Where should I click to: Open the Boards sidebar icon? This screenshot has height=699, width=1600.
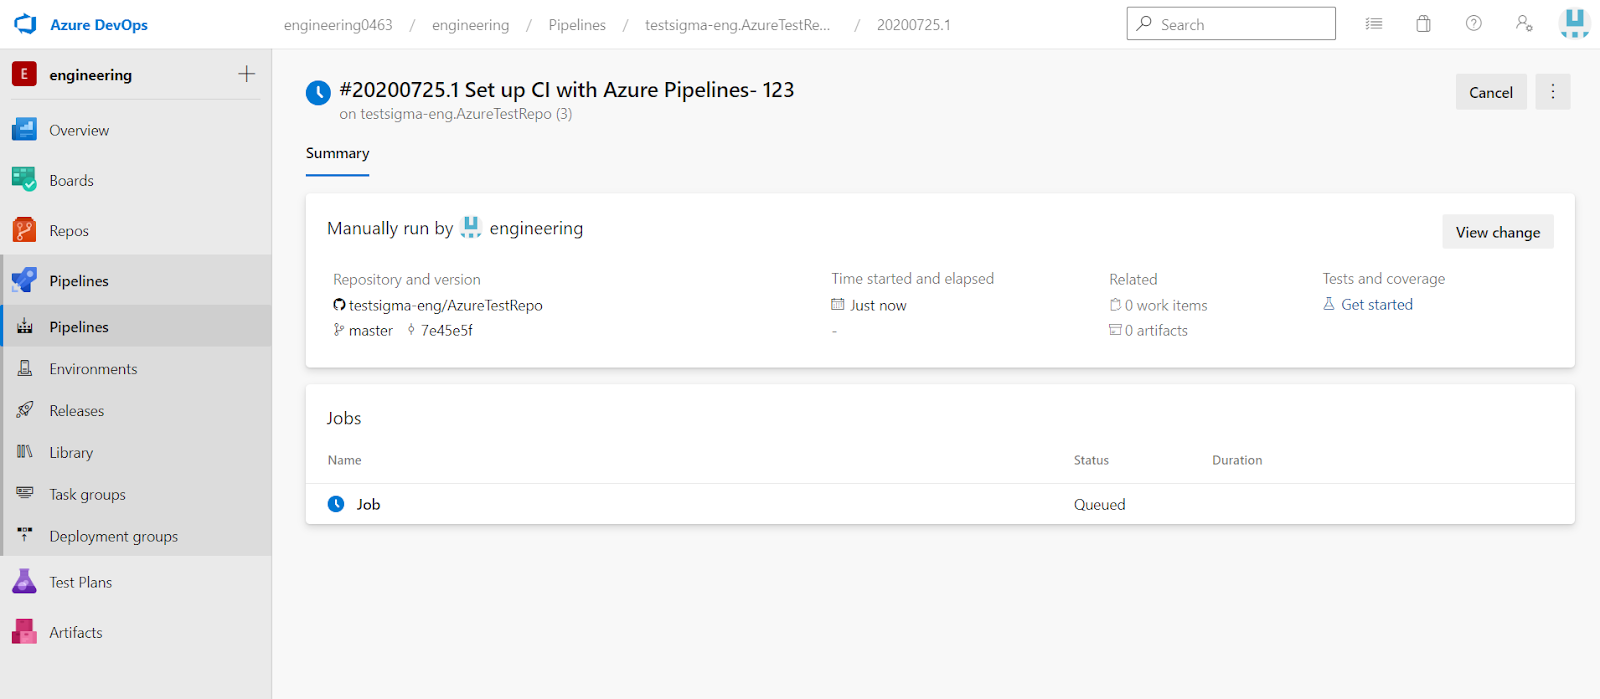click(25, 180)
